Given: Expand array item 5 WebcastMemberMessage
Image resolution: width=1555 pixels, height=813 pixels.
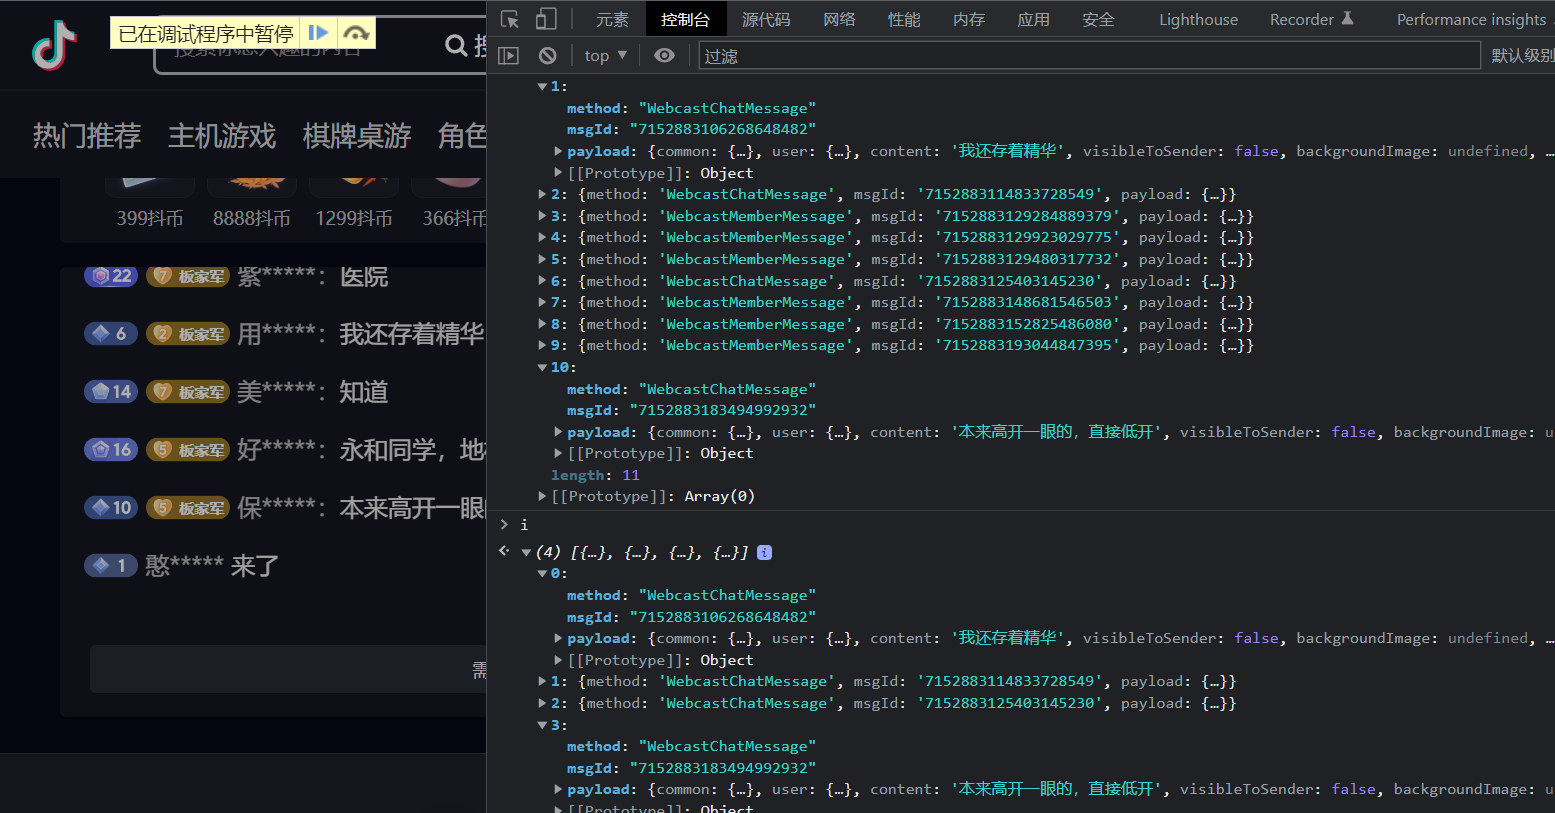Looking at the screenshot, I should 542,259.
